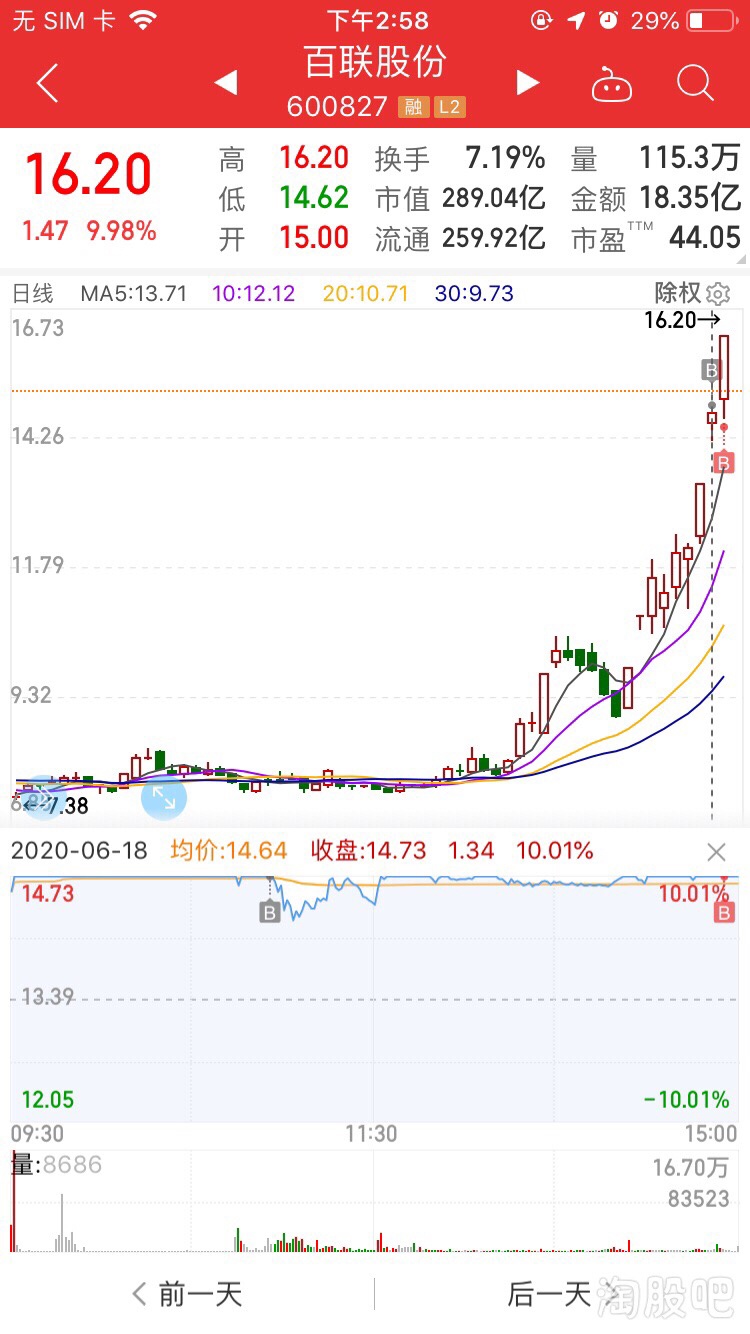Viewport: 750px width, 1334px height.
Task: Tap MA5:13.71 indicator label
Action: 134,293
